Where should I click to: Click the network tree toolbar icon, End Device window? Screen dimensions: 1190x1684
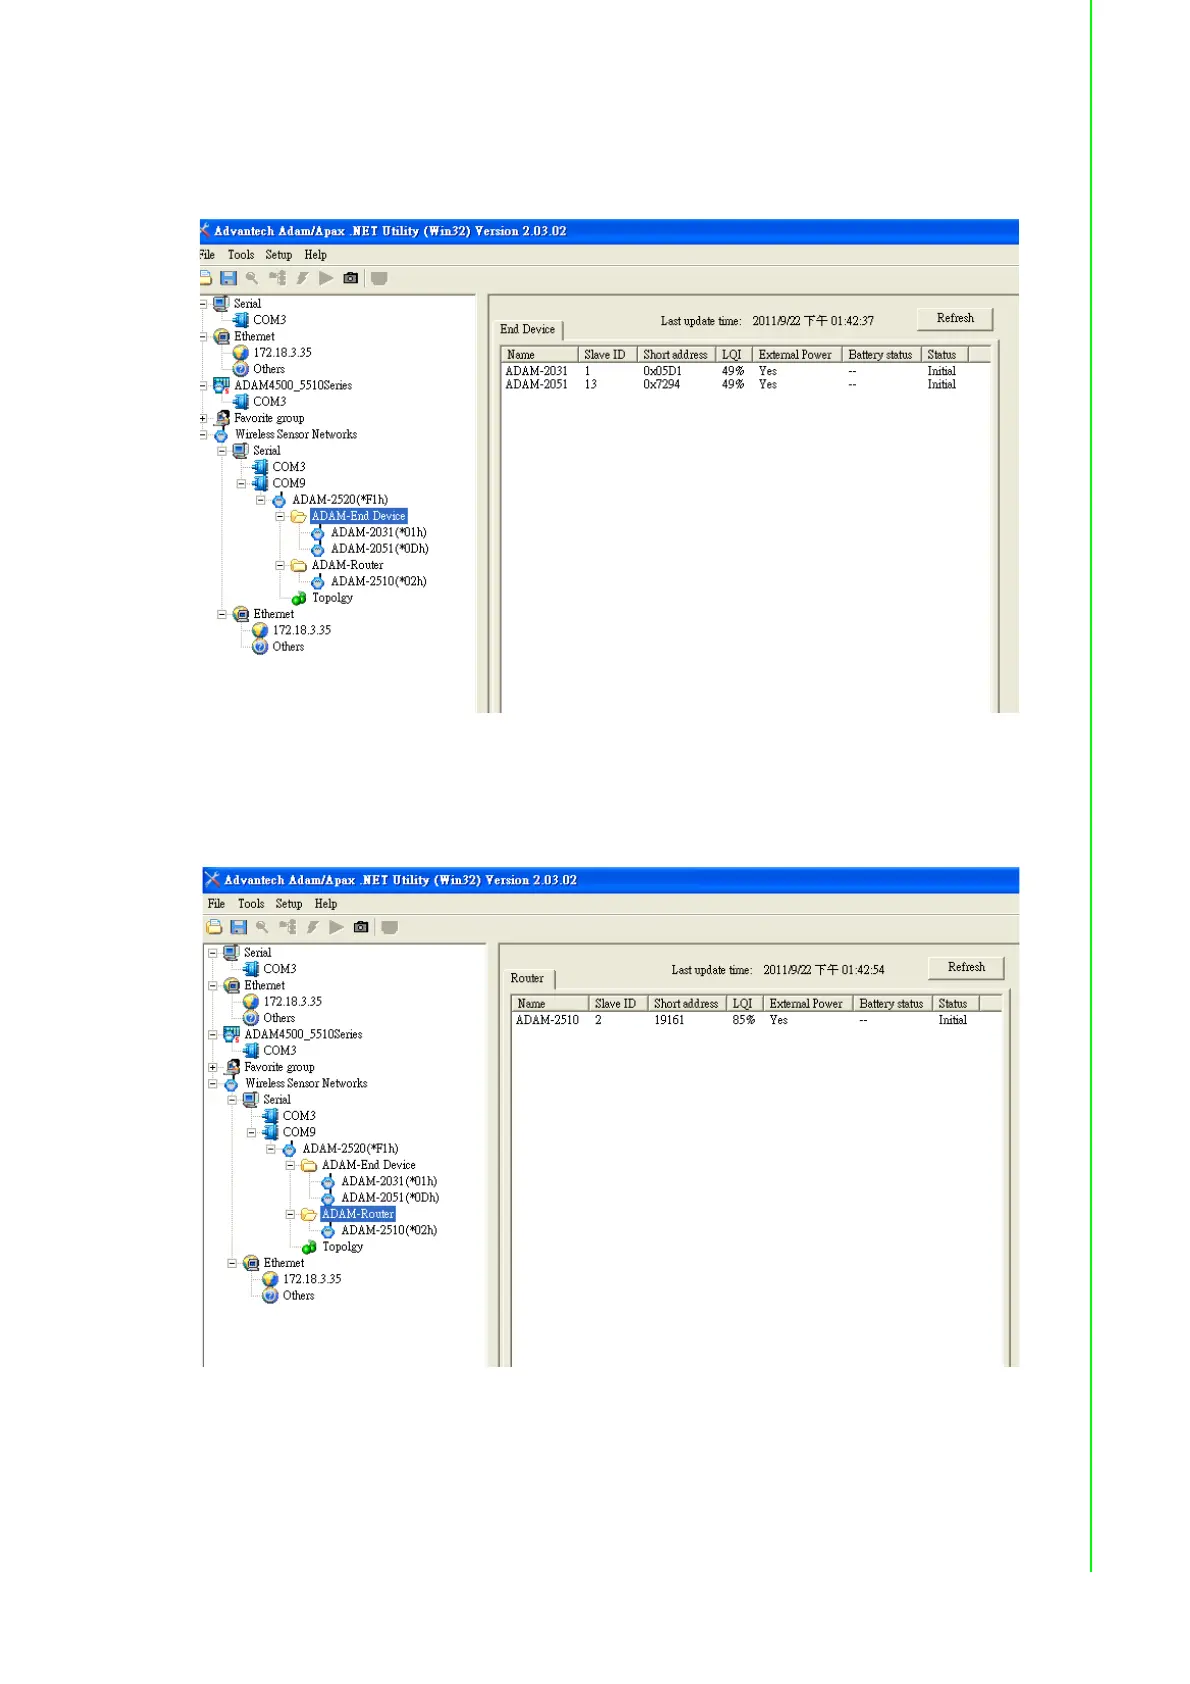277,278
